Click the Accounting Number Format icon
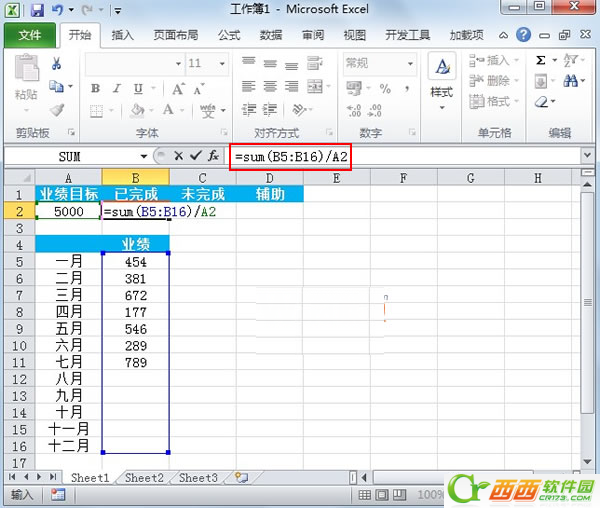The width and height of the screenshot is (600, 508). tap(354, 88)
